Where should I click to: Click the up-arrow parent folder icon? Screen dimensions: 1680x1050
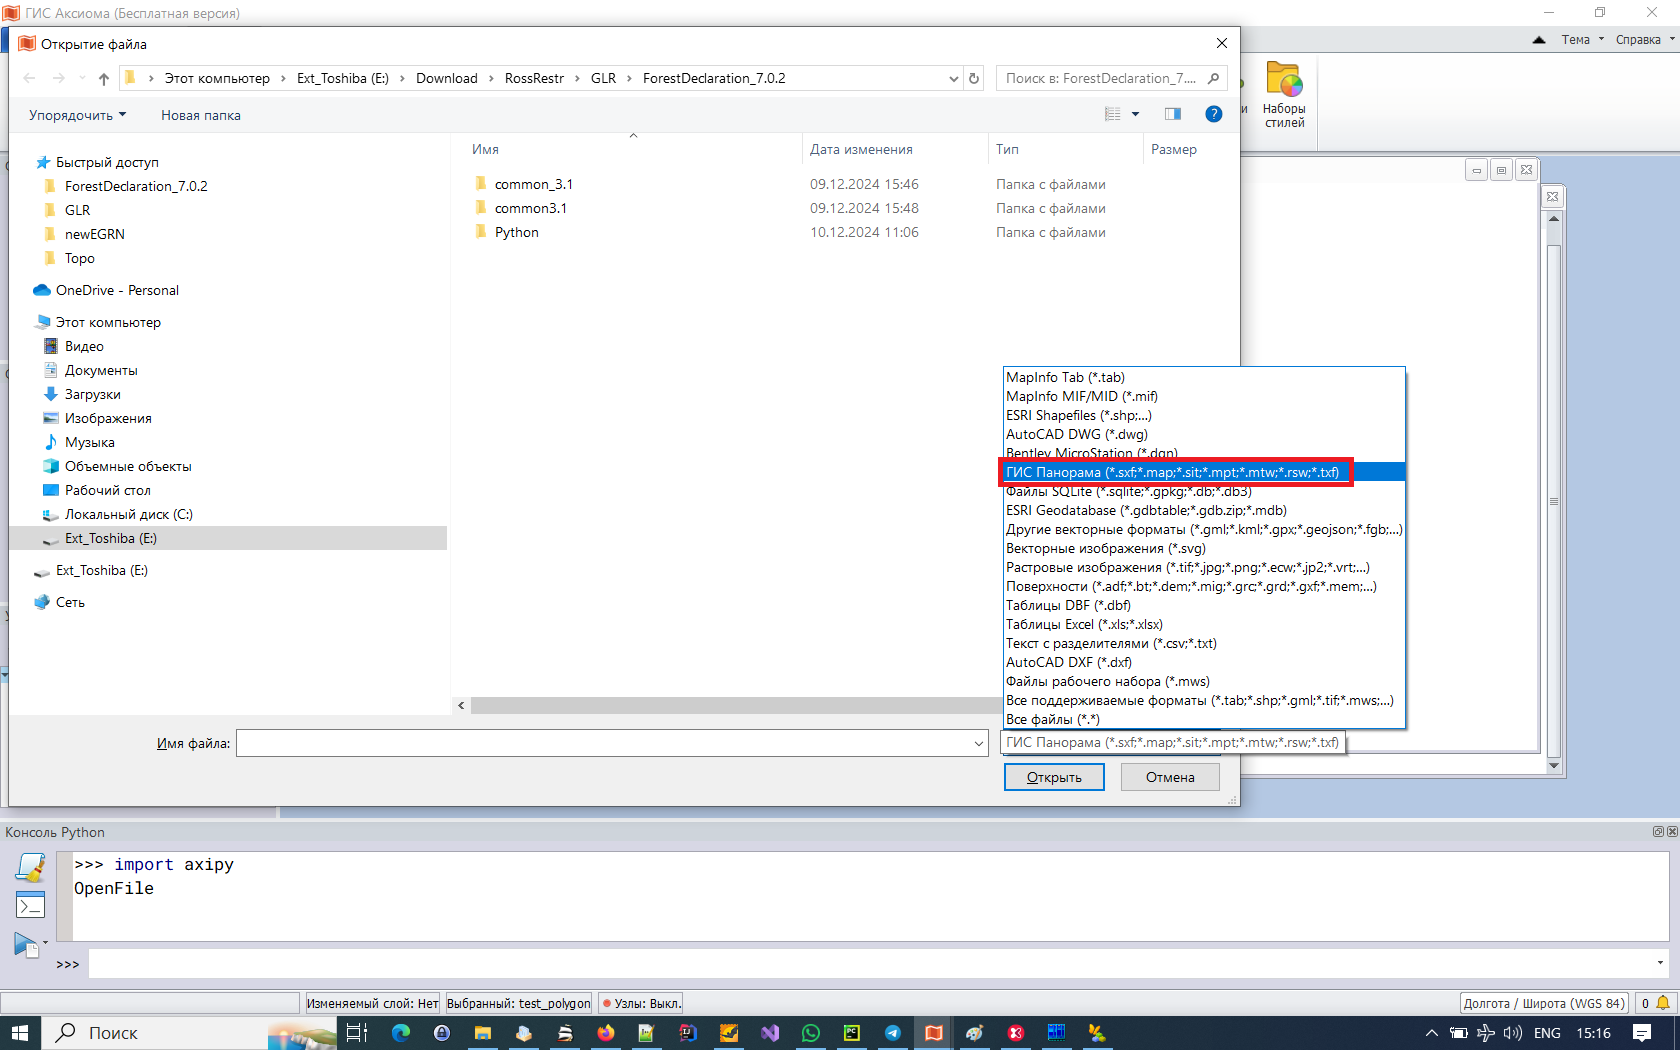(104, 78)
